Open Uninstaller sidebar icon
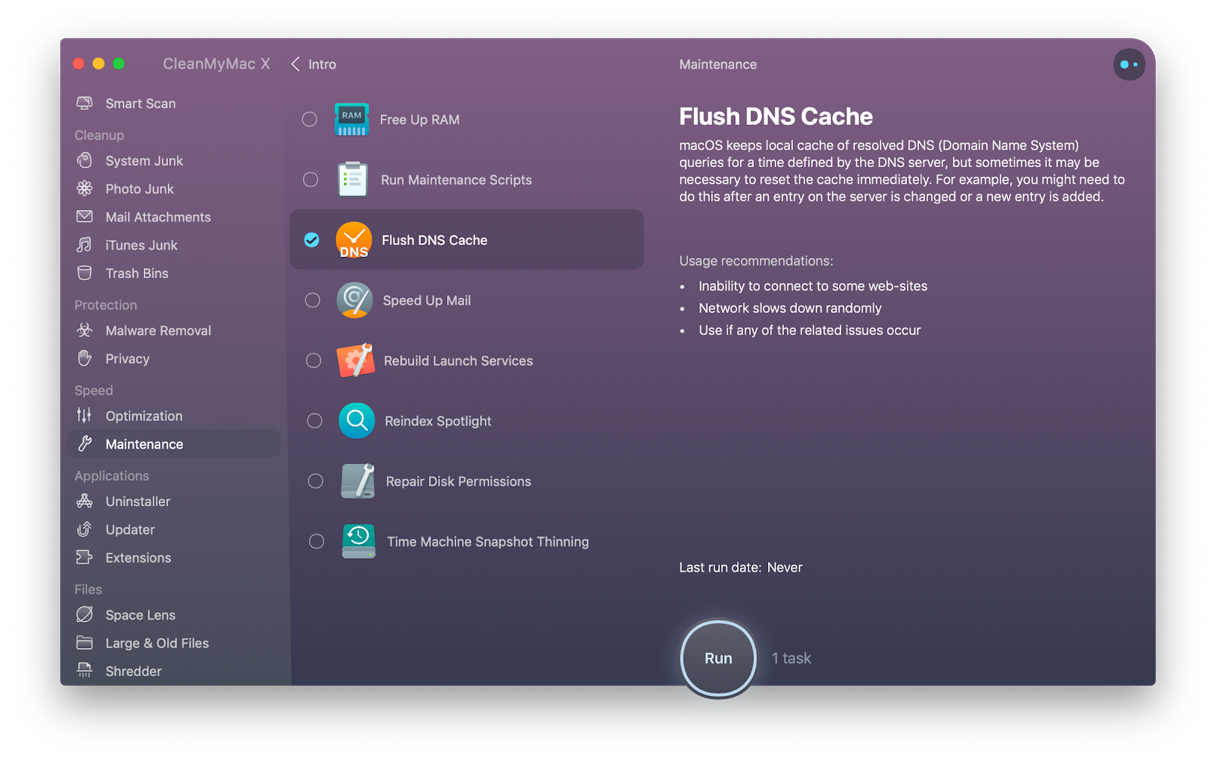Viewport: 1216px width, 760px height. click(x=85, y=501)
